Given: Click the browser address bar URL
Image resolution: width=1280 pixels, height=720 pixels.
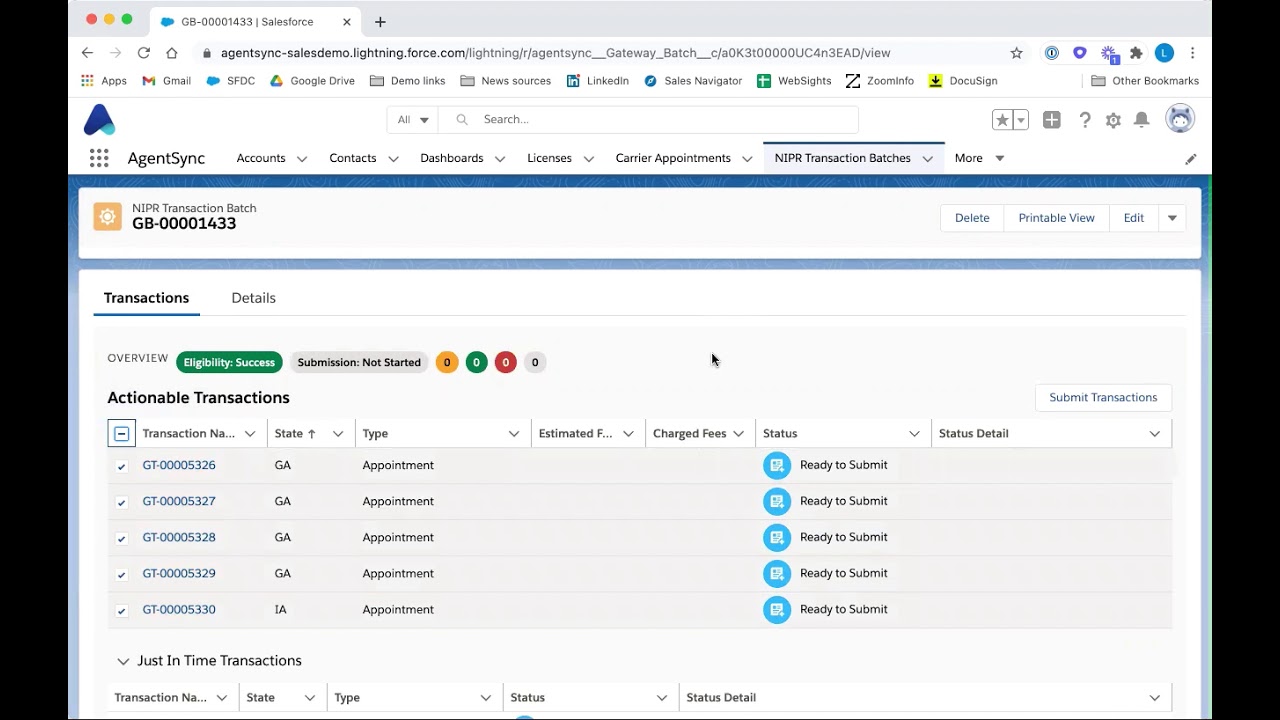Looking at the screenshot, I should point(555,53).
